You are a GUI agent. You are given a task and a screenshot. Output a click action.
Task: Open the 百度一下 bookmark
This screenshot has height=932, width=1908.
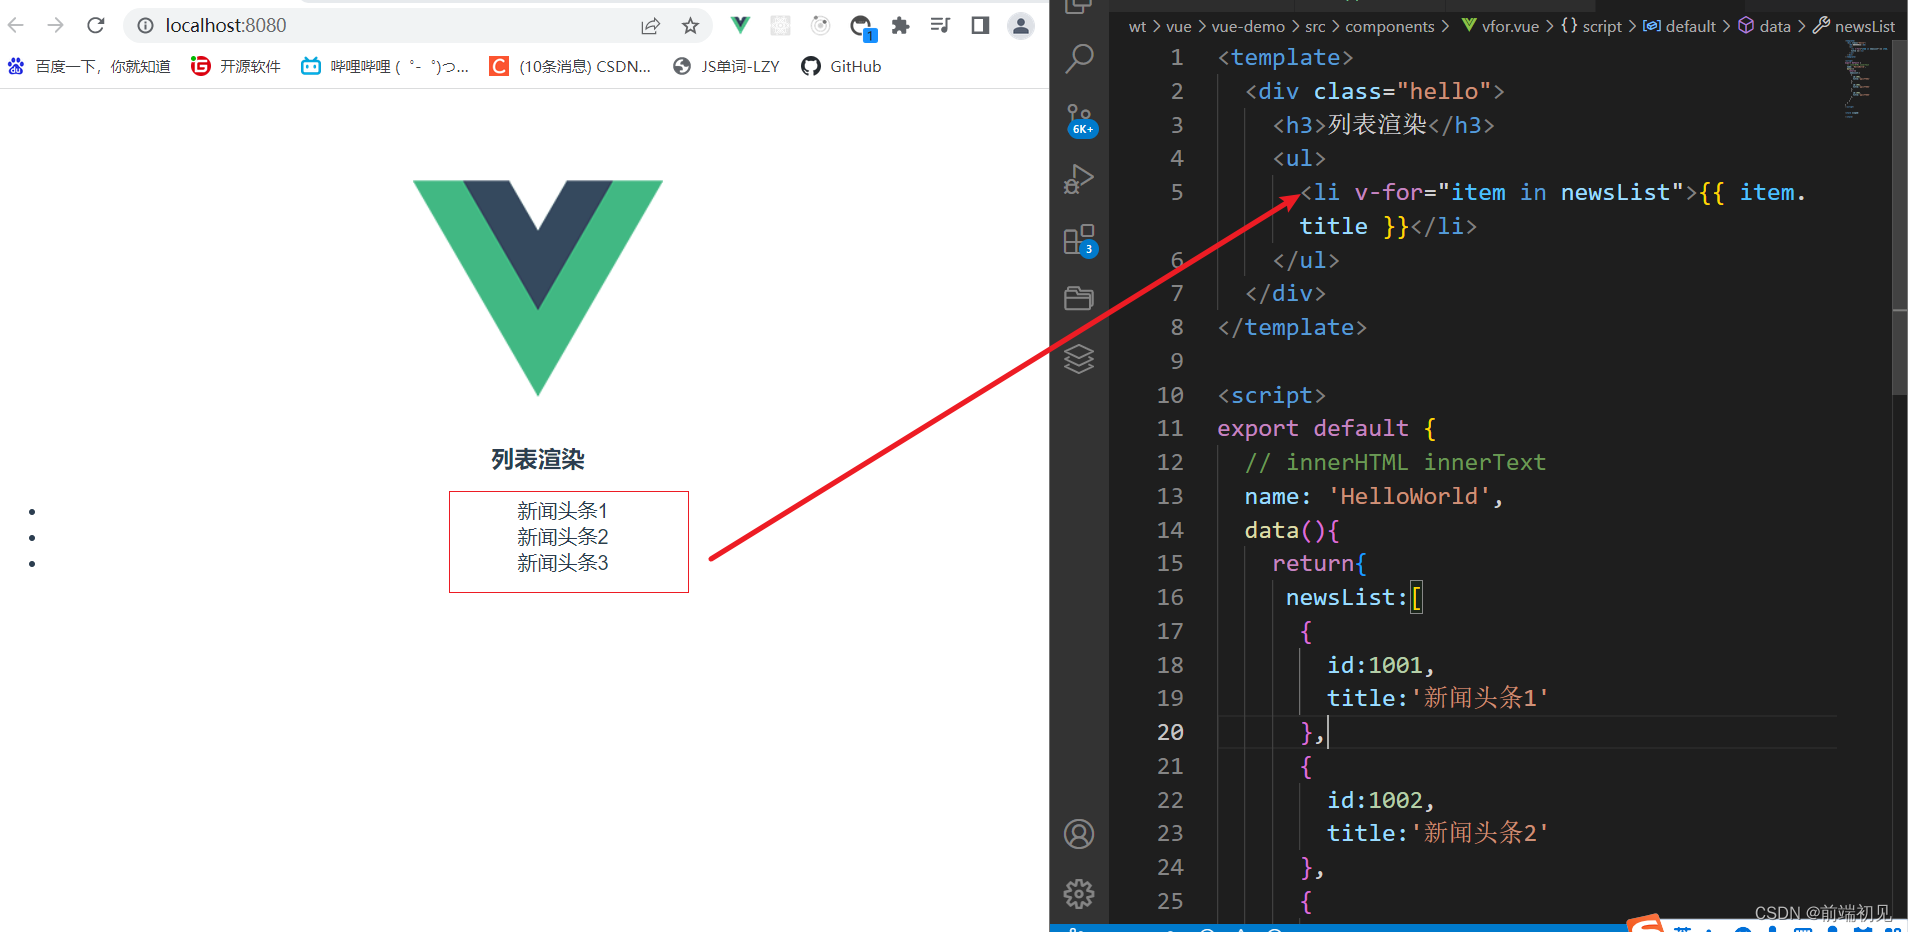pyautogui.click(x=89, y=66)
